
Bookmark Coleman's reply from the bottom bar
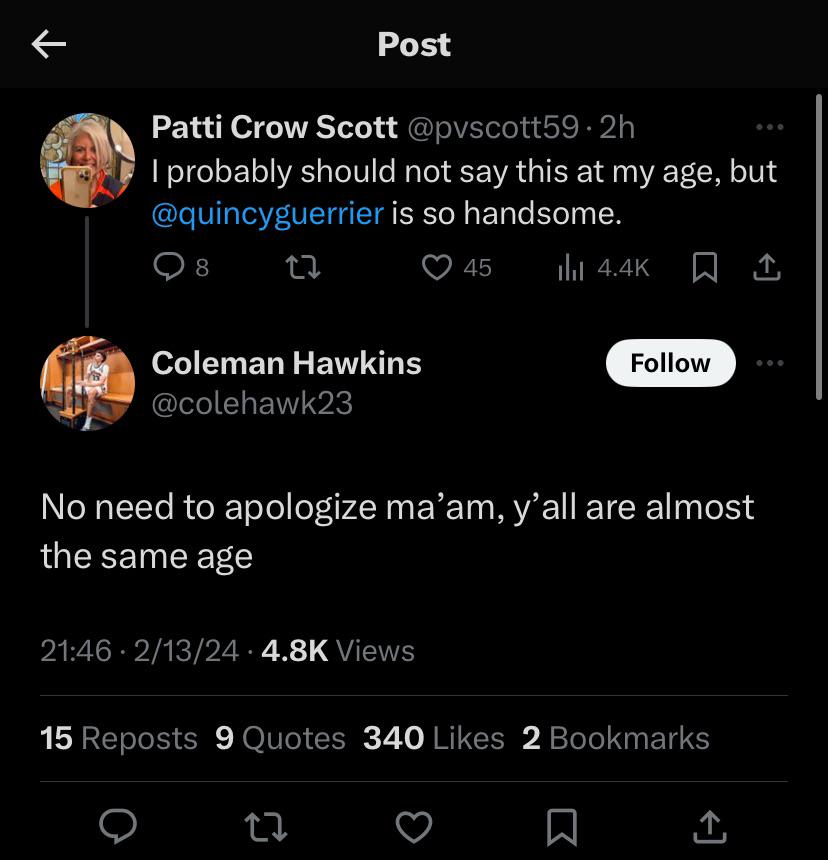pos(562,827)
